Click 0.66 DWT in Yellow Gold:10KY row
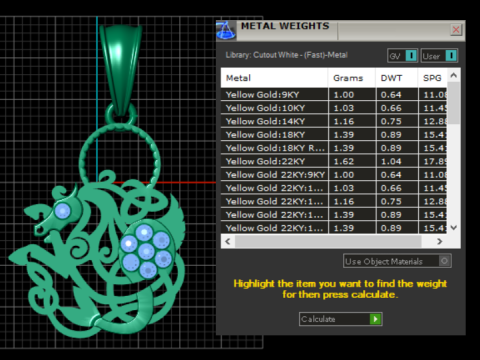 click(391, 108)
